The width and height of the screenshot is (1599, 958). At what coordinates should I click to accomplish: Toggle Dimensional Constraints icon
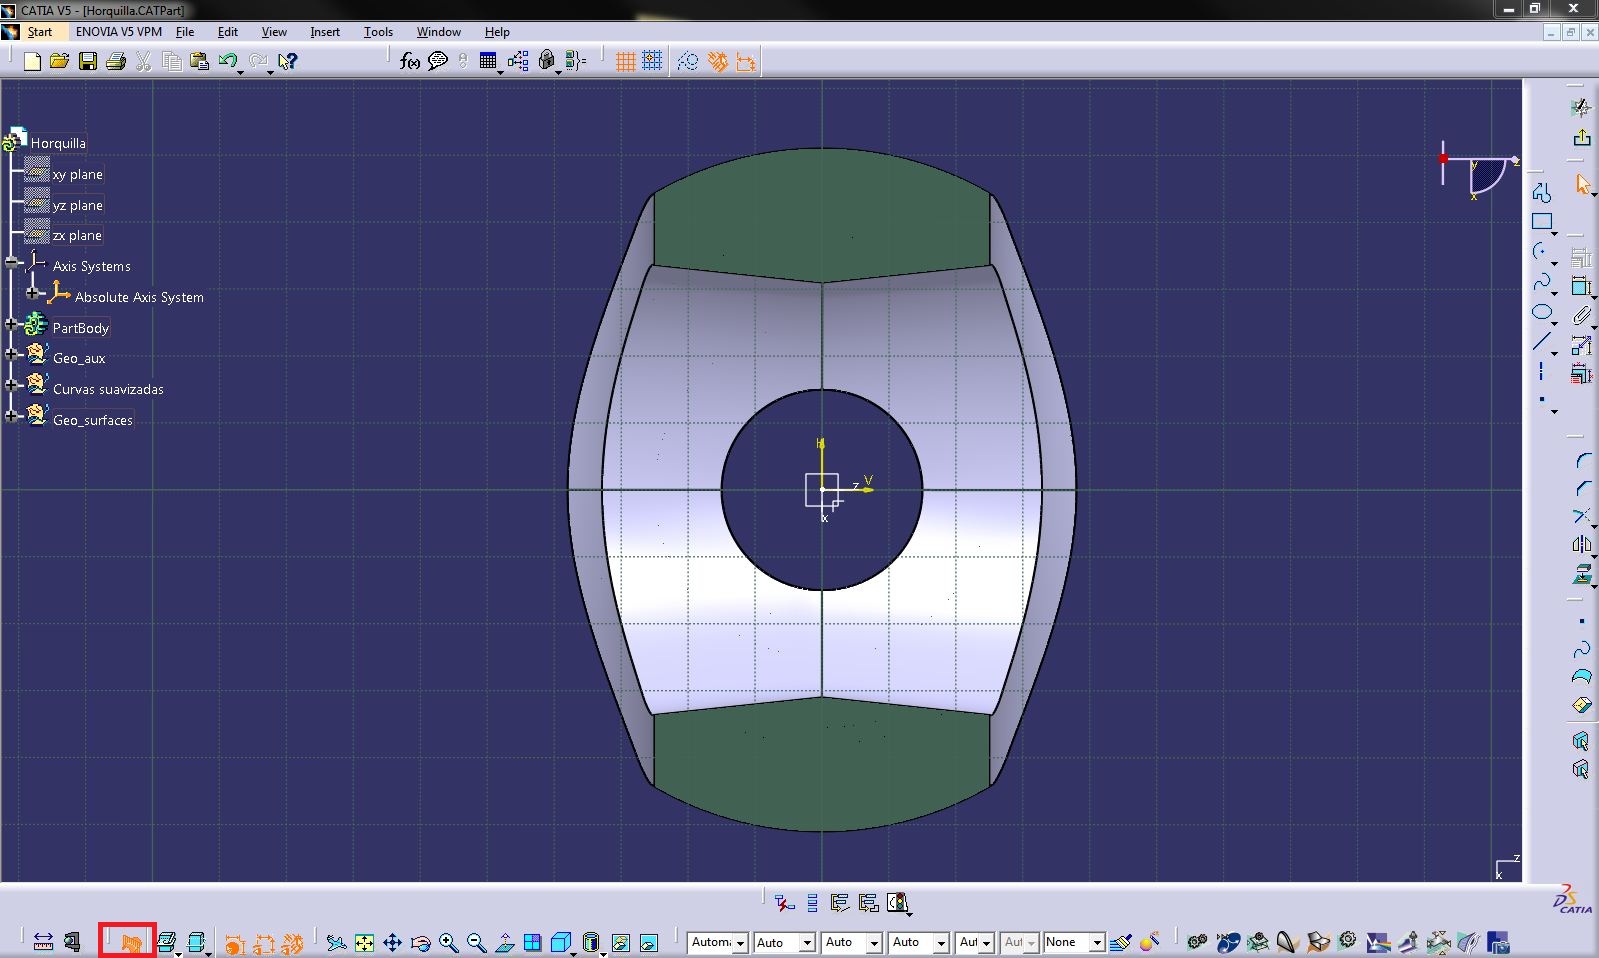pos(746,62)
